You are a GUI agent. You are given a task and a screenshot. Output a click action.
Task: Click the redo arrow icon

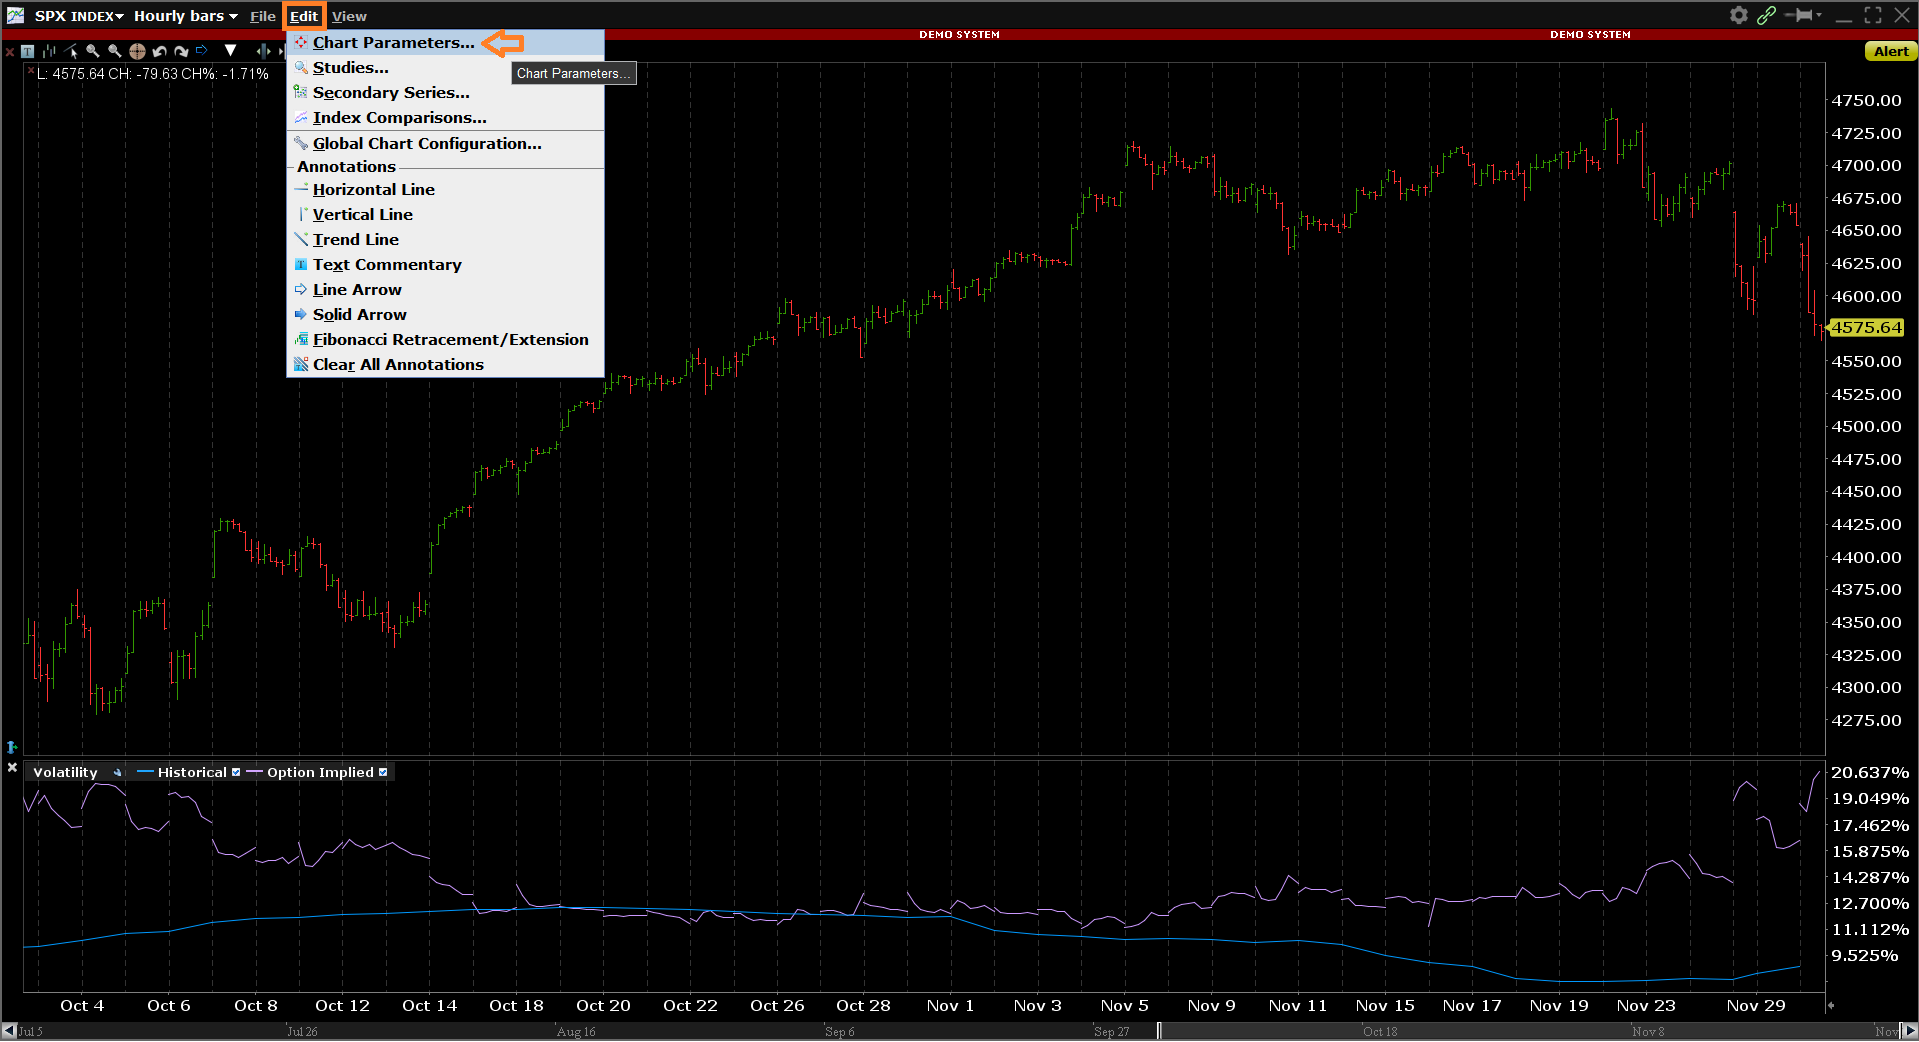(x=181, y=51)
